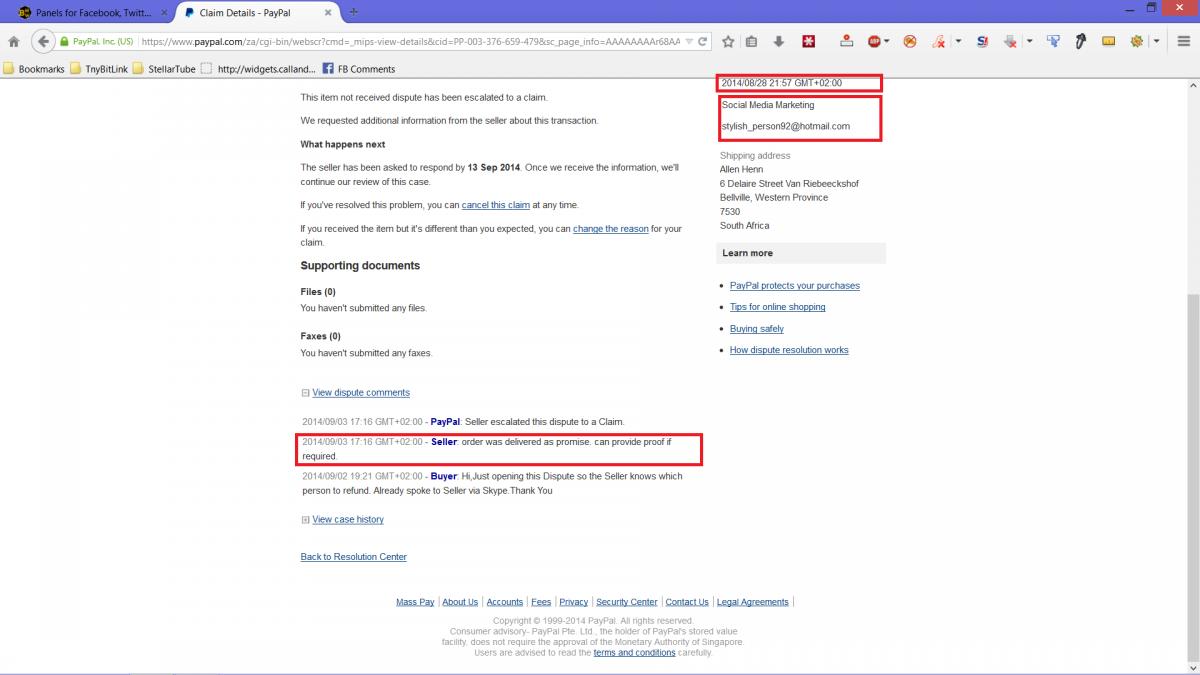Screen dimensions: 1200x675
Task: Open the Mass Pay footer link
Action: [x=415, y=602]
